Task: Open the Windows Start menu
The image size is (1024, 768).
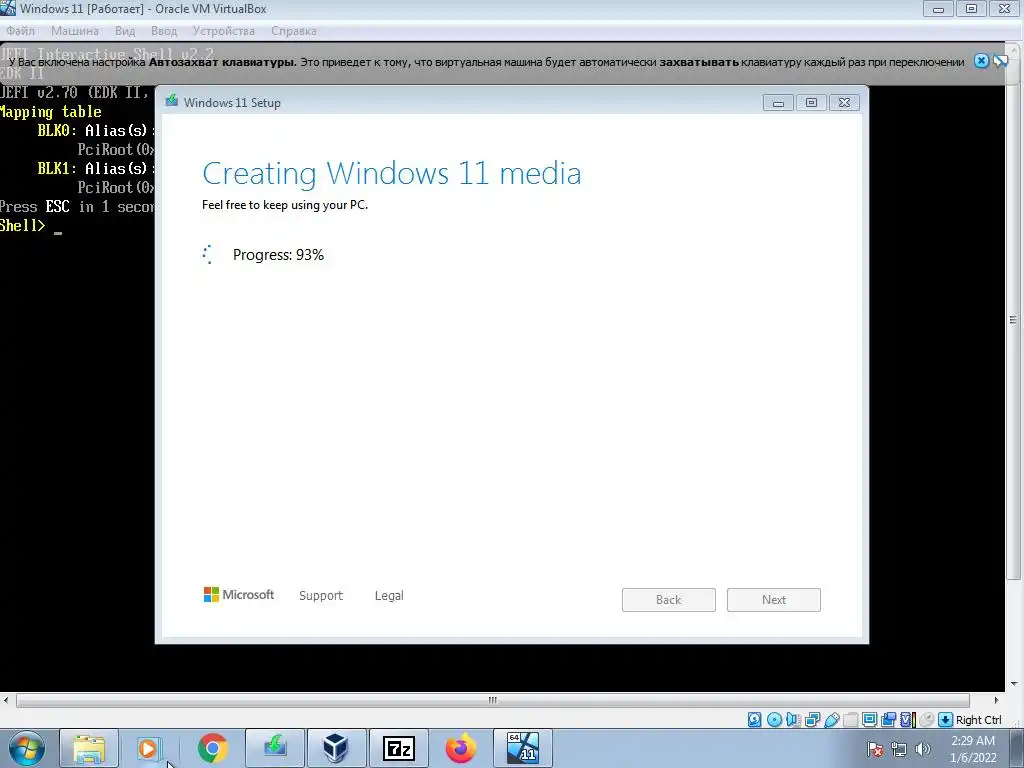Action: pos(27,748)
